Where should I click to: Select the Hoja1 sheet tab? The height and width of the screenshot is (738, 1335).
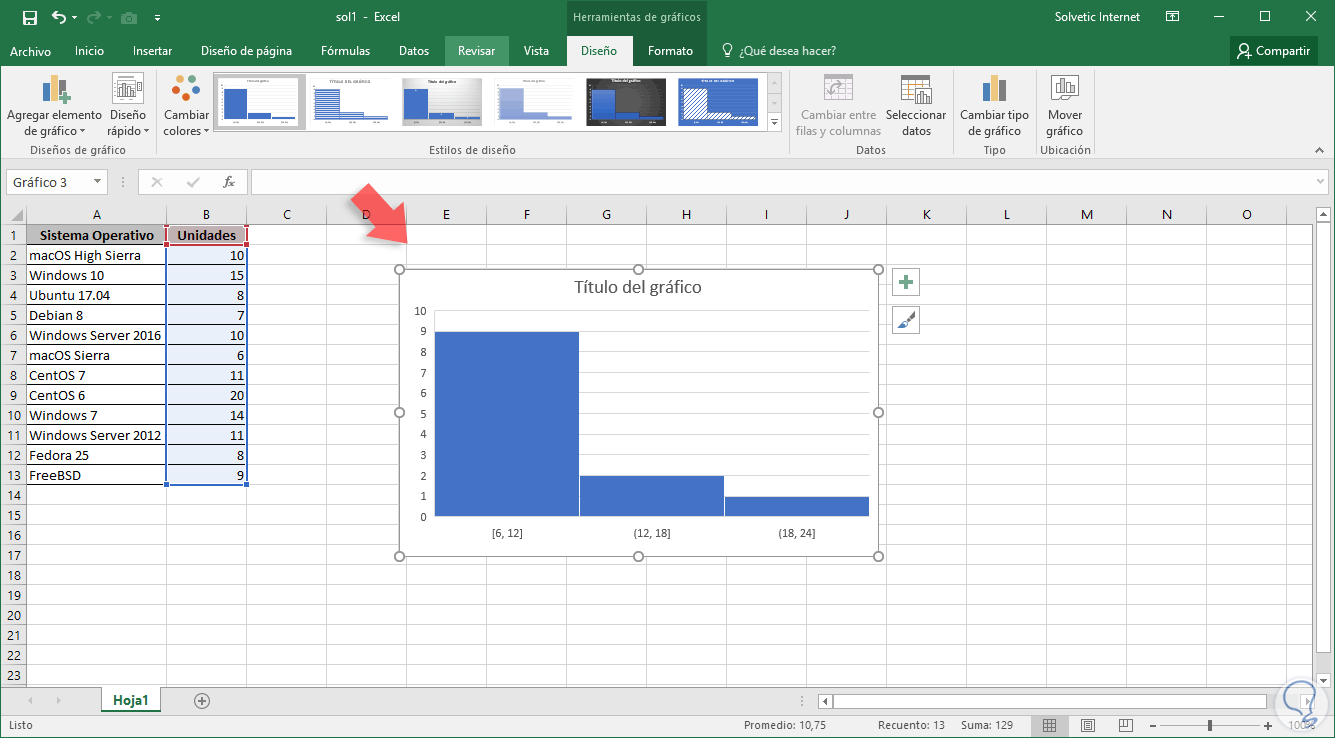coord(130,700)
